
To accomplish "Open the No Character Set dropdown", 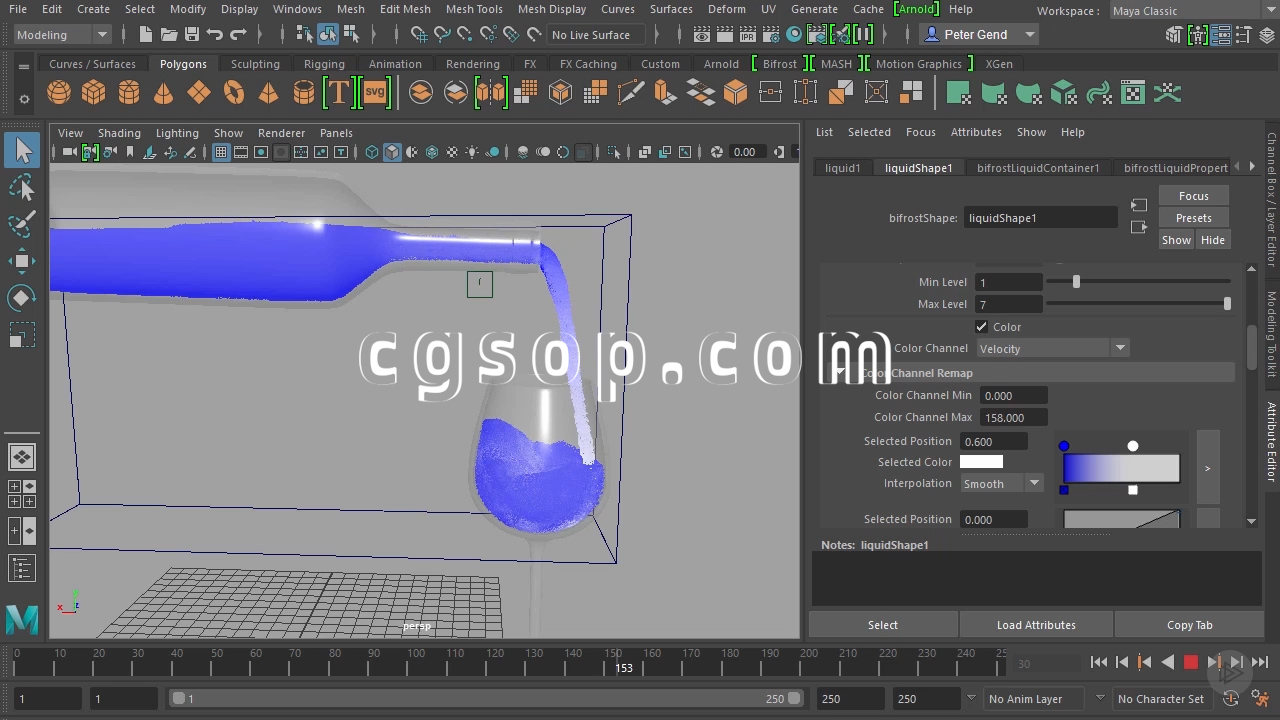I will pos(1161,699).
